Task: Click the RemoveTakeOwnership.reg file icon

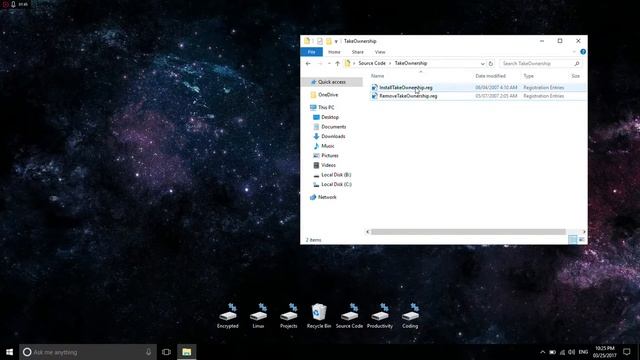Action: 374,96
